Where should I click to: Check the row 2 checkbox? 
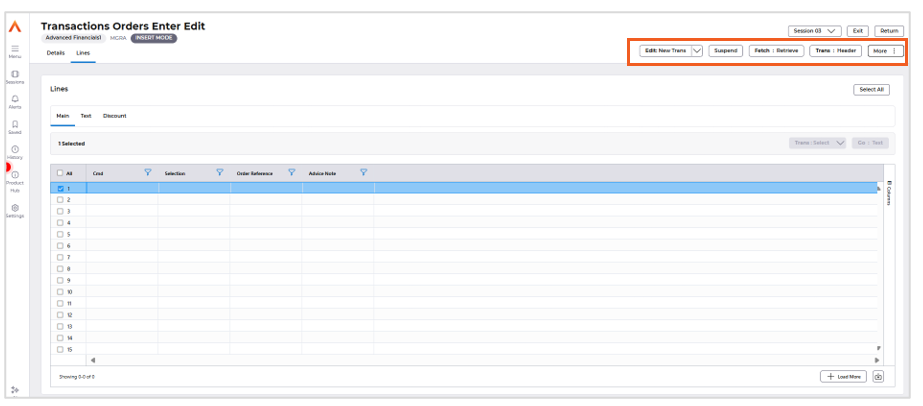(60, 200)
